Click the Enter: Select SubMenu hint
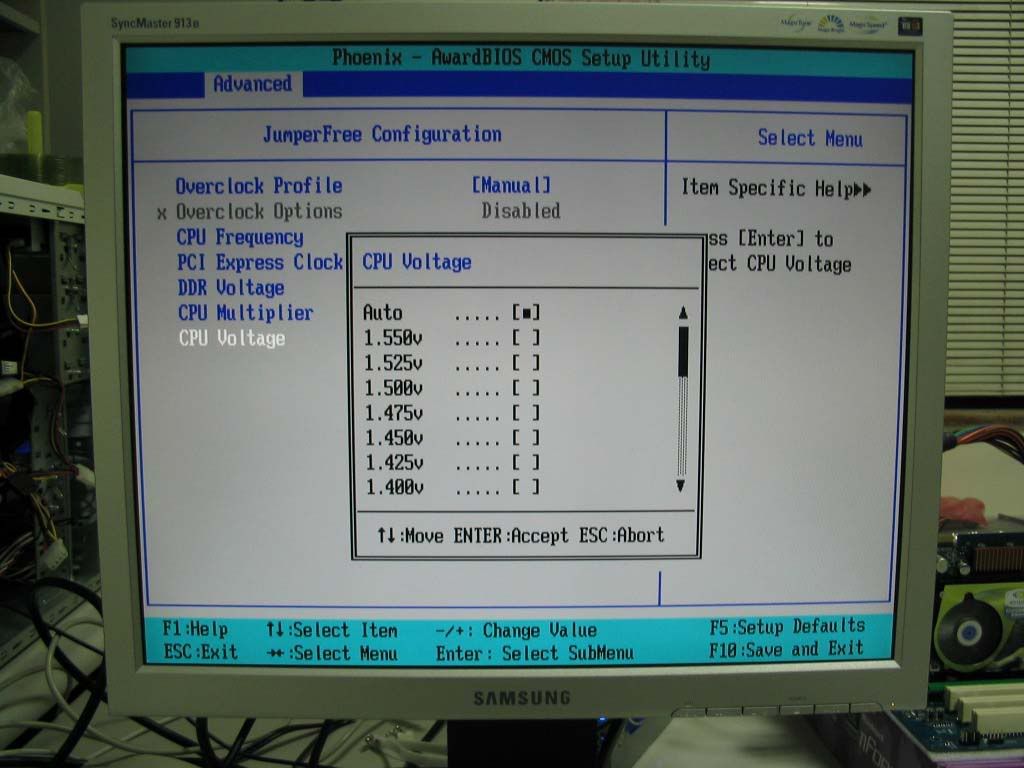 (x=535, y=653)
